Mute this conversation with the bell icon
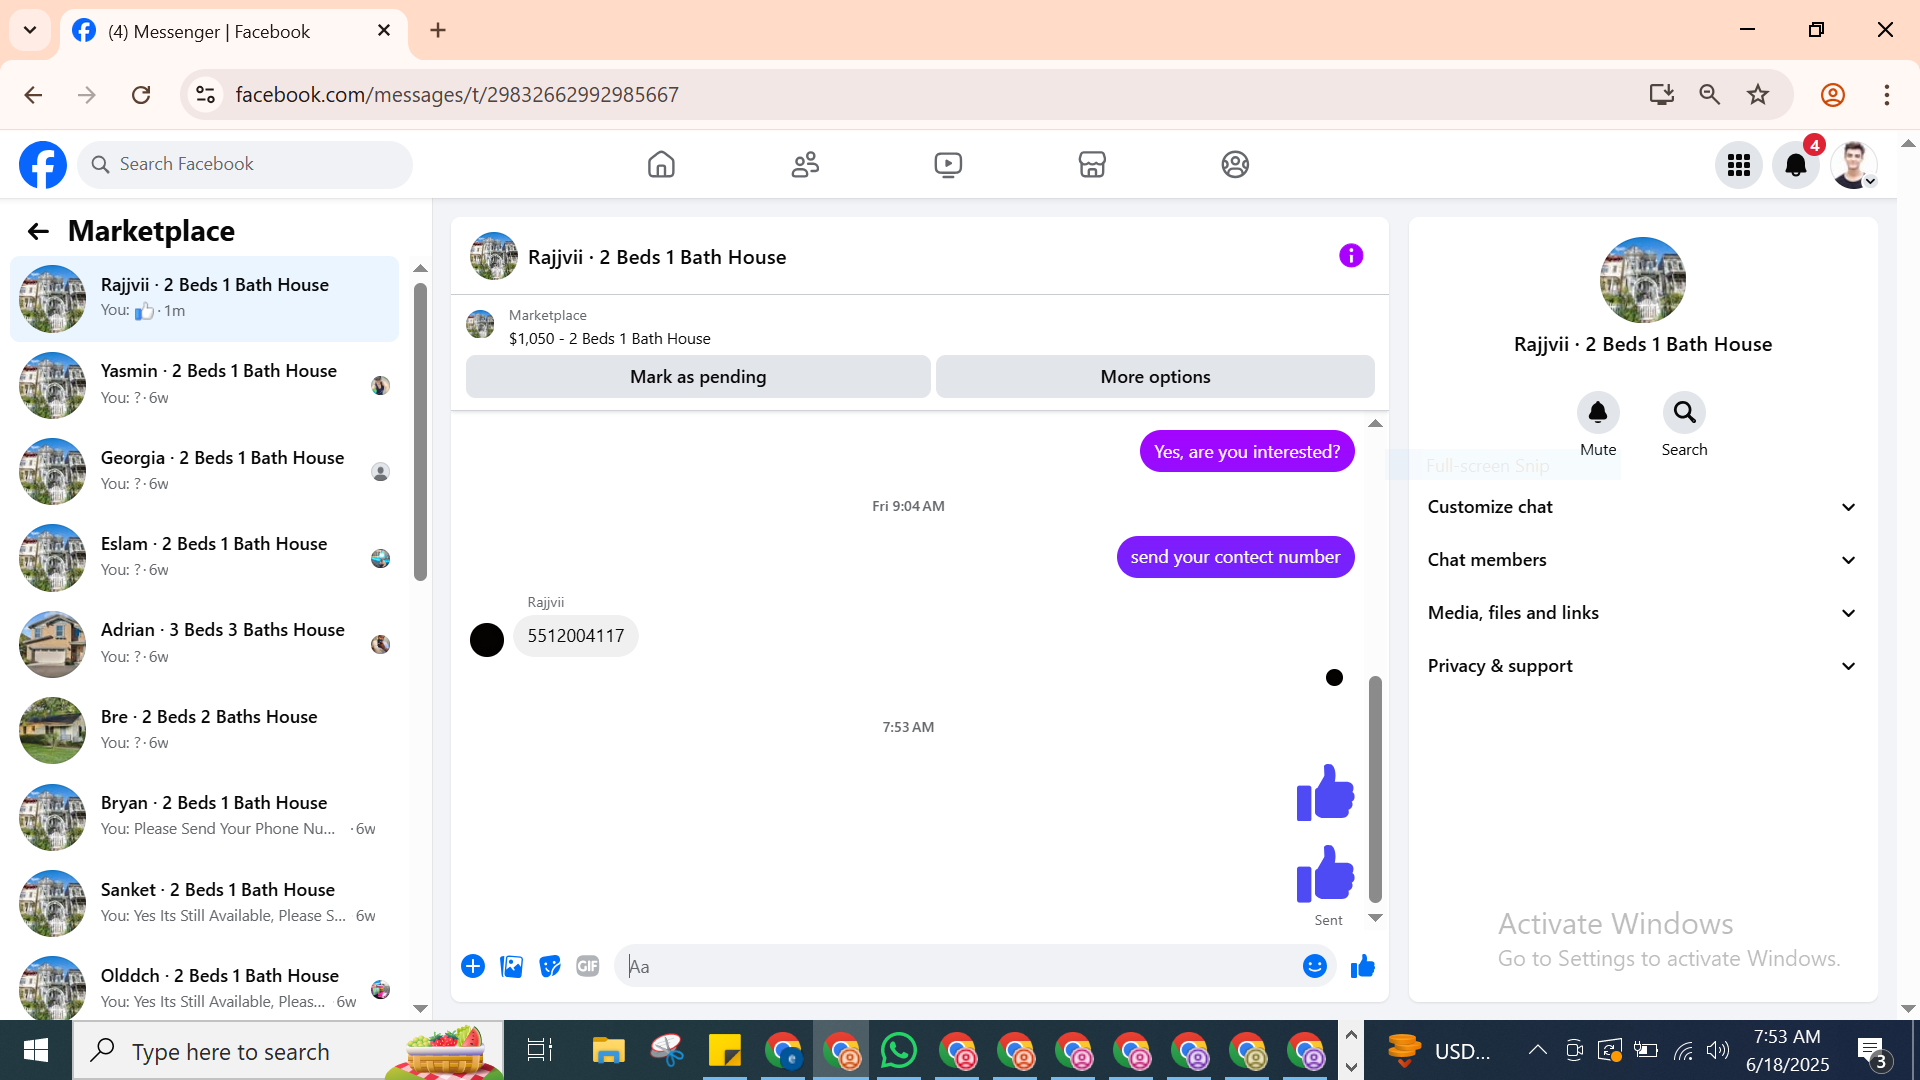This screenshot has width=1920, height=1080. coord(1598,412)
